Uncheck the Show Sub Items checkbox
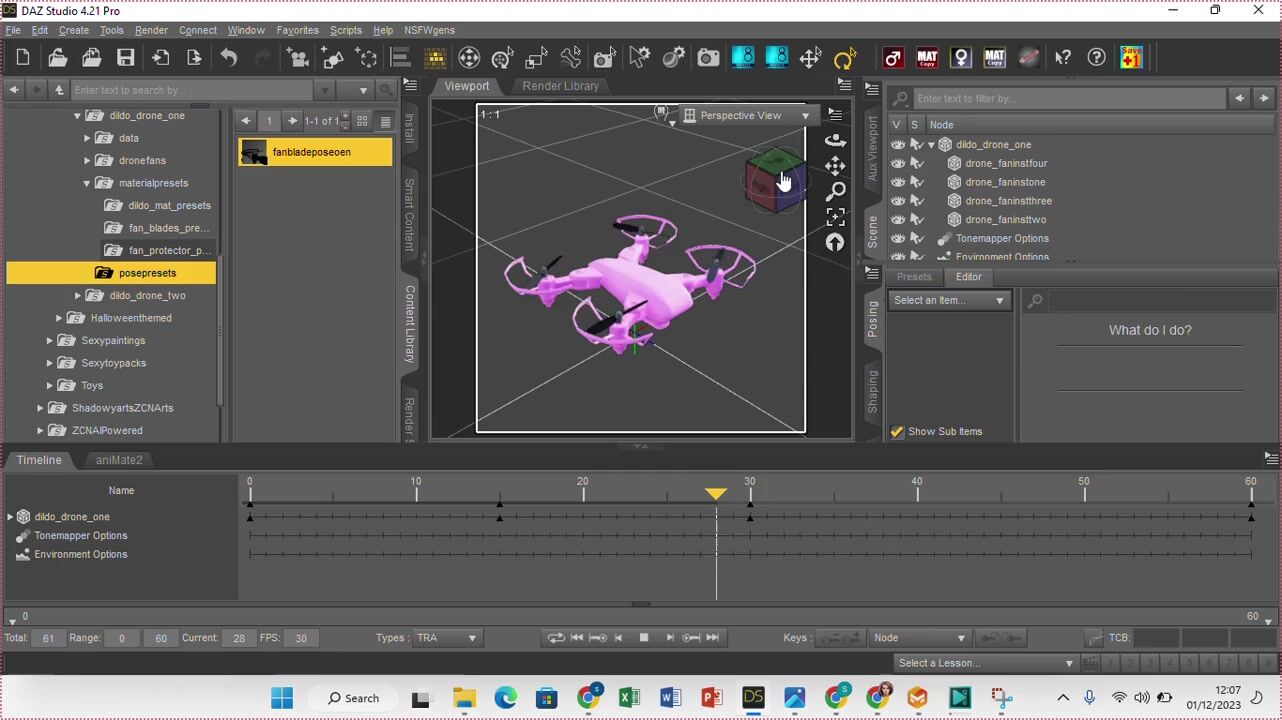 pos(897,432)
